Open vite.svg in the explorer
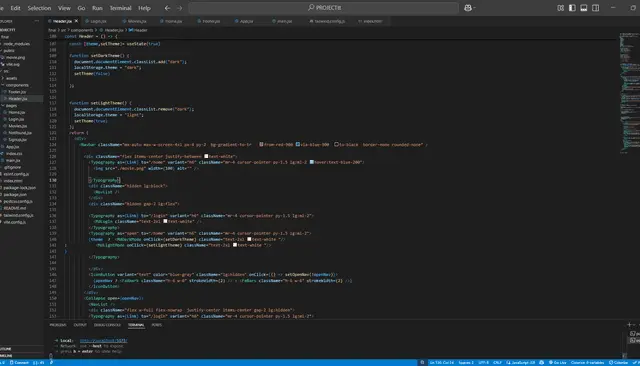Viewport: 640px width, 366px height. (13, 64)
